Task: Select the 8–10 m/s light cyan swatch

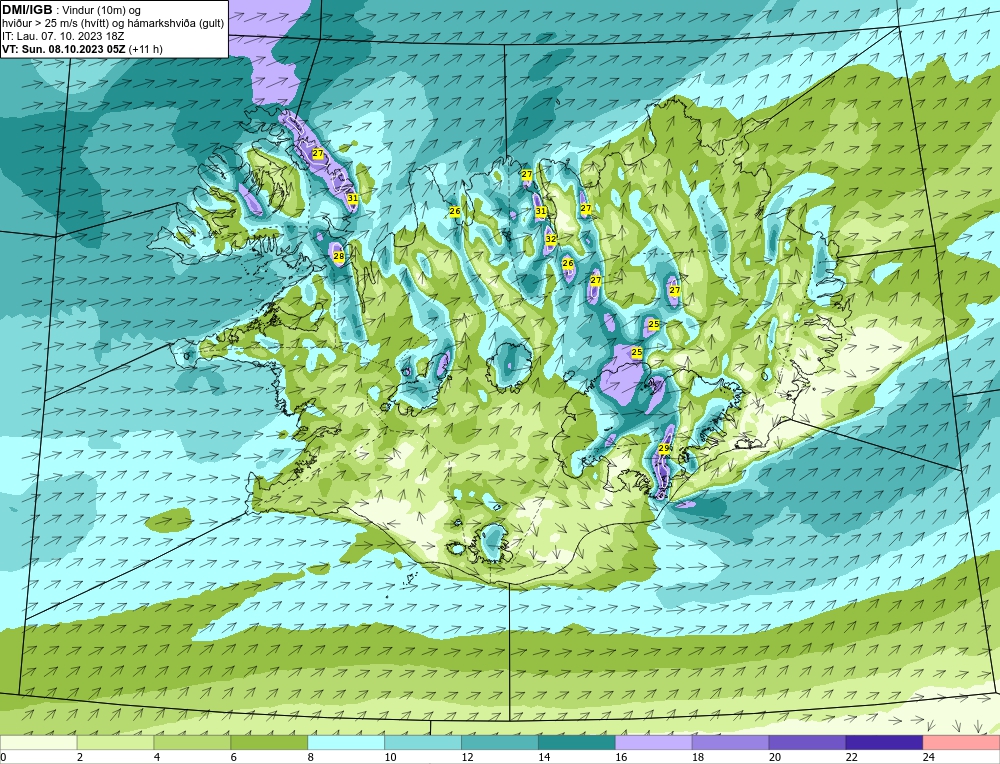Action: point(346,743)
